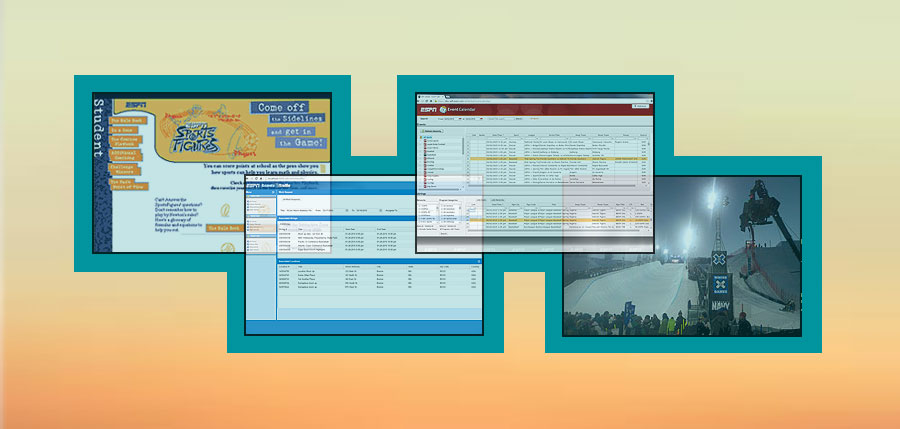900x429 pixels.
Task: Open 'The Coaches Playbook' button in Sports Figures page
Action: 126,140
